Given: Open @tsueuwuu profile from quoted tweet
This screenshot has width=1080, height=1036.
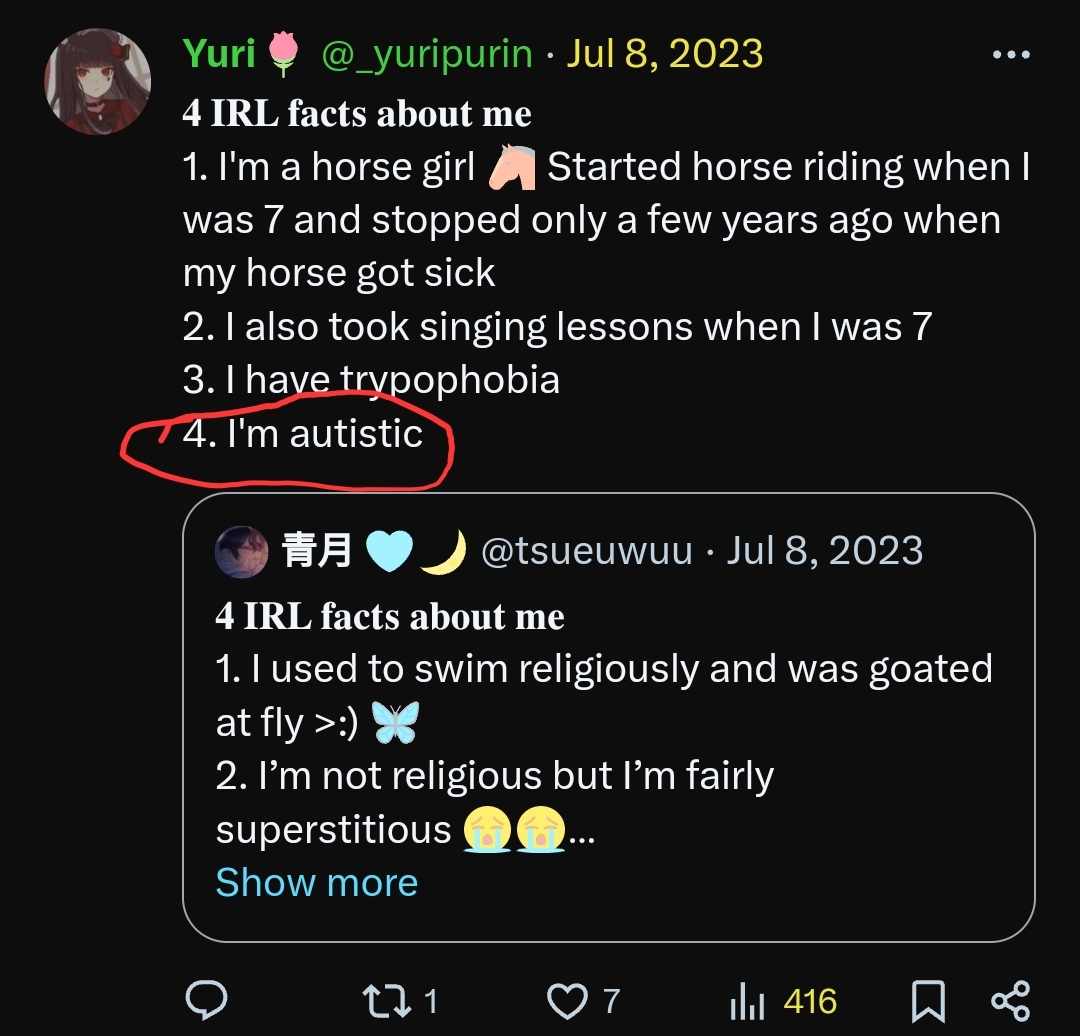Looking at the screenshot, I should click(587, 551).
